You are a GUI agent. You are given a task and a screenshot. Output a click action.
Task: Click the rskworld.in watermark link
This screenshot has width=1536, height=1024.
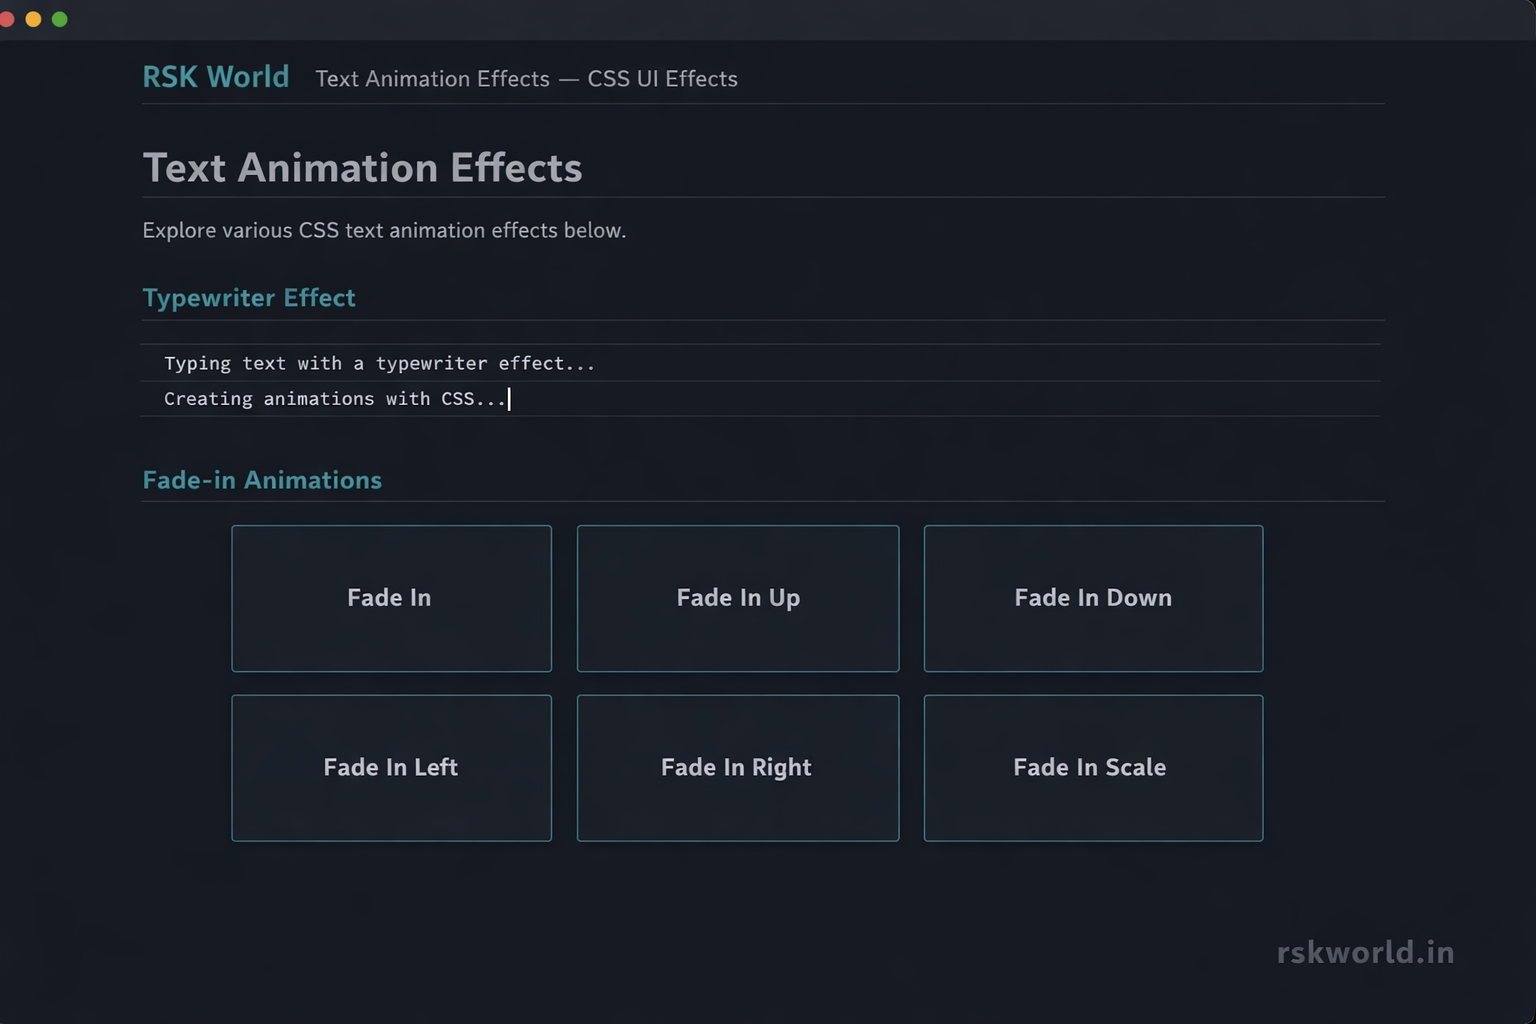coord(1364,951)
